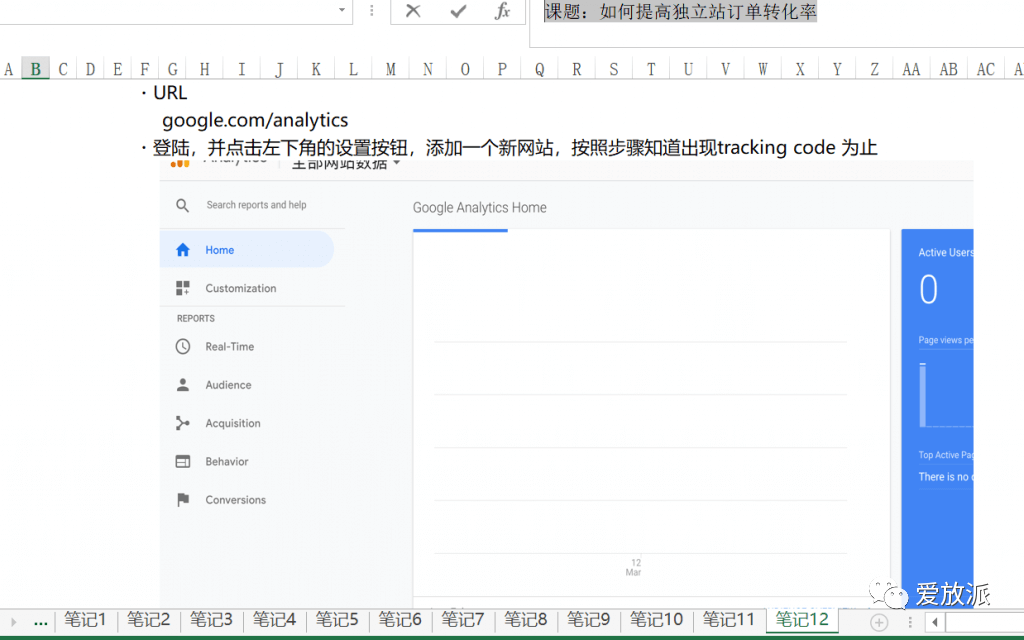Select column B header

(x=36, y=69)
